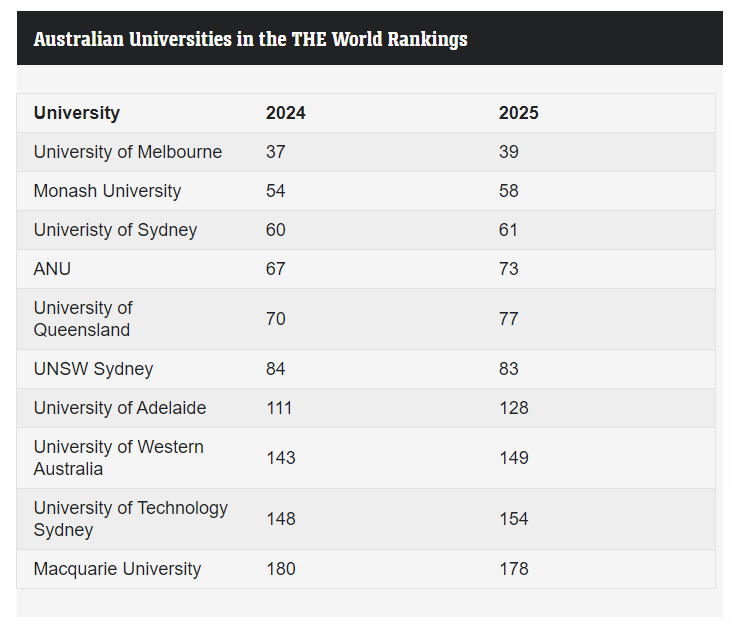Select the 'University of Western Australia' cell
731x637 pixels.
point(118,458)
